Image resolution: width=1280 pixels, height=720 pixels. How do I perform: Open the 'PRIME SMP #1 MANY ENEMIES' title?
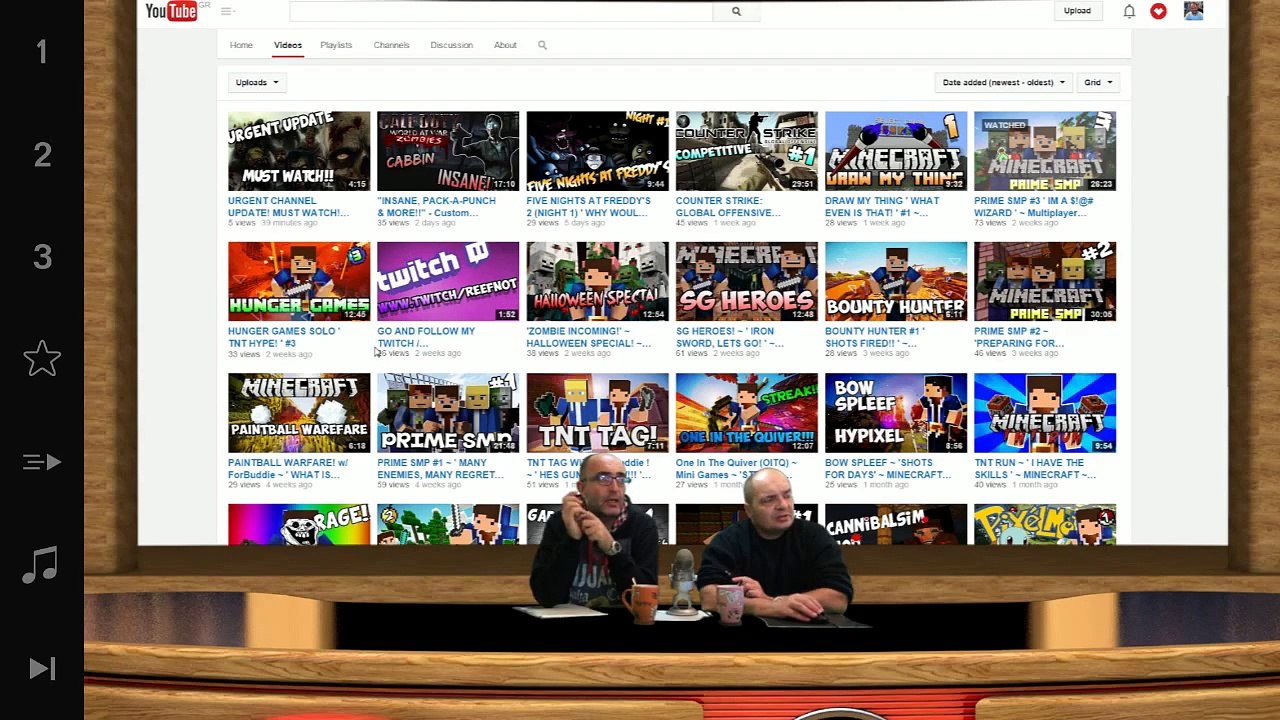[440, 469]
